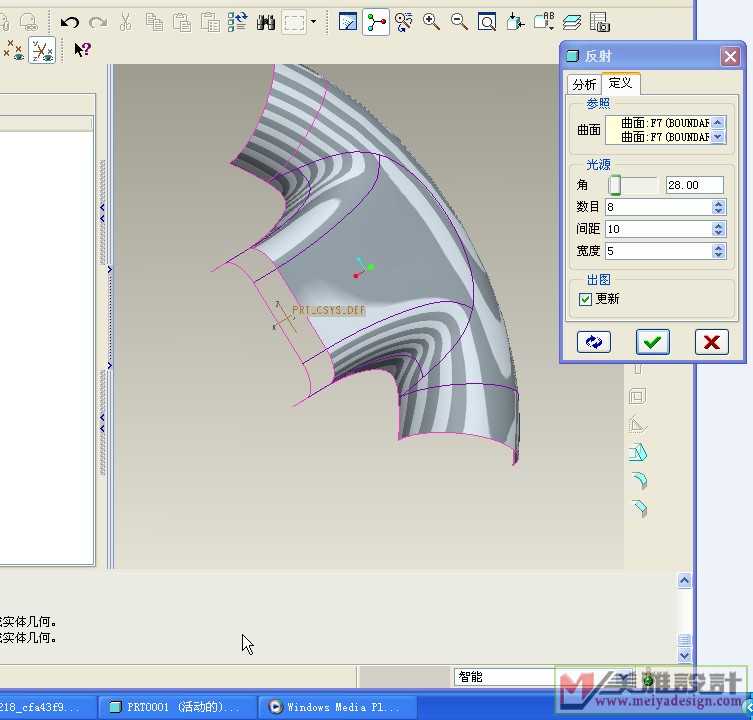Toggle the spin center display icon

[376, 22]
